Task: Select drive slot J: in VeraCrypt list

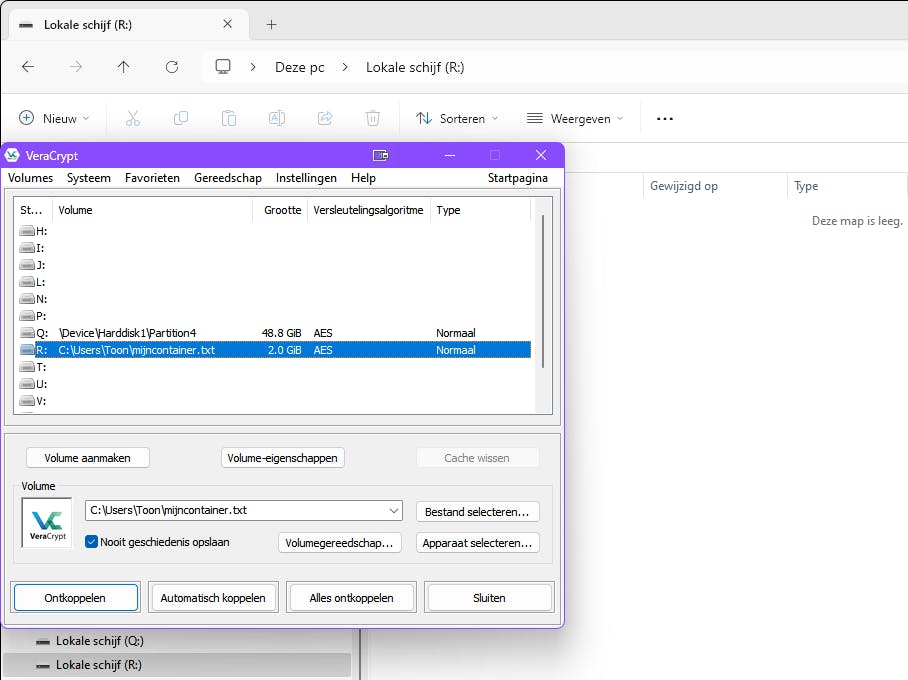Action: coord(32,265)
